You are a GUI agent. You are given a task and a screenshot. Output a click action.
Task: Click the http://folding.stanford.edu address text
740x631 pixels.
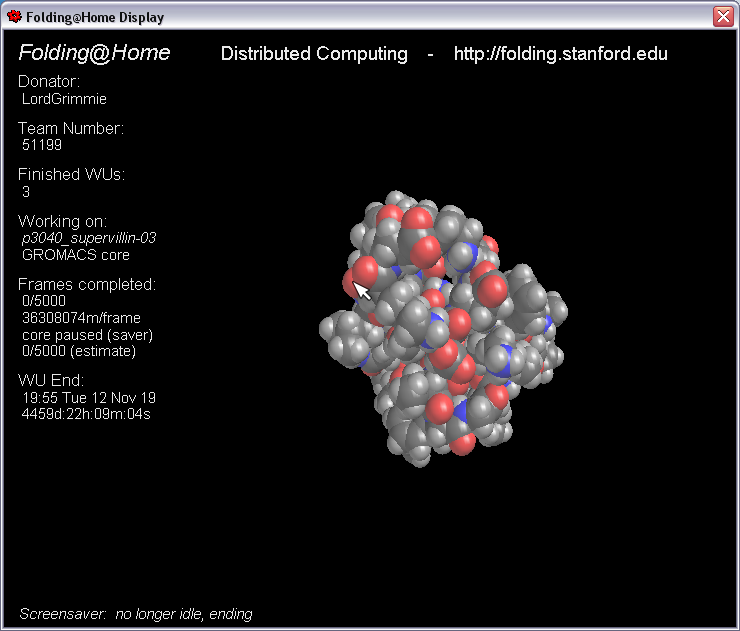(x=561, y=54)
